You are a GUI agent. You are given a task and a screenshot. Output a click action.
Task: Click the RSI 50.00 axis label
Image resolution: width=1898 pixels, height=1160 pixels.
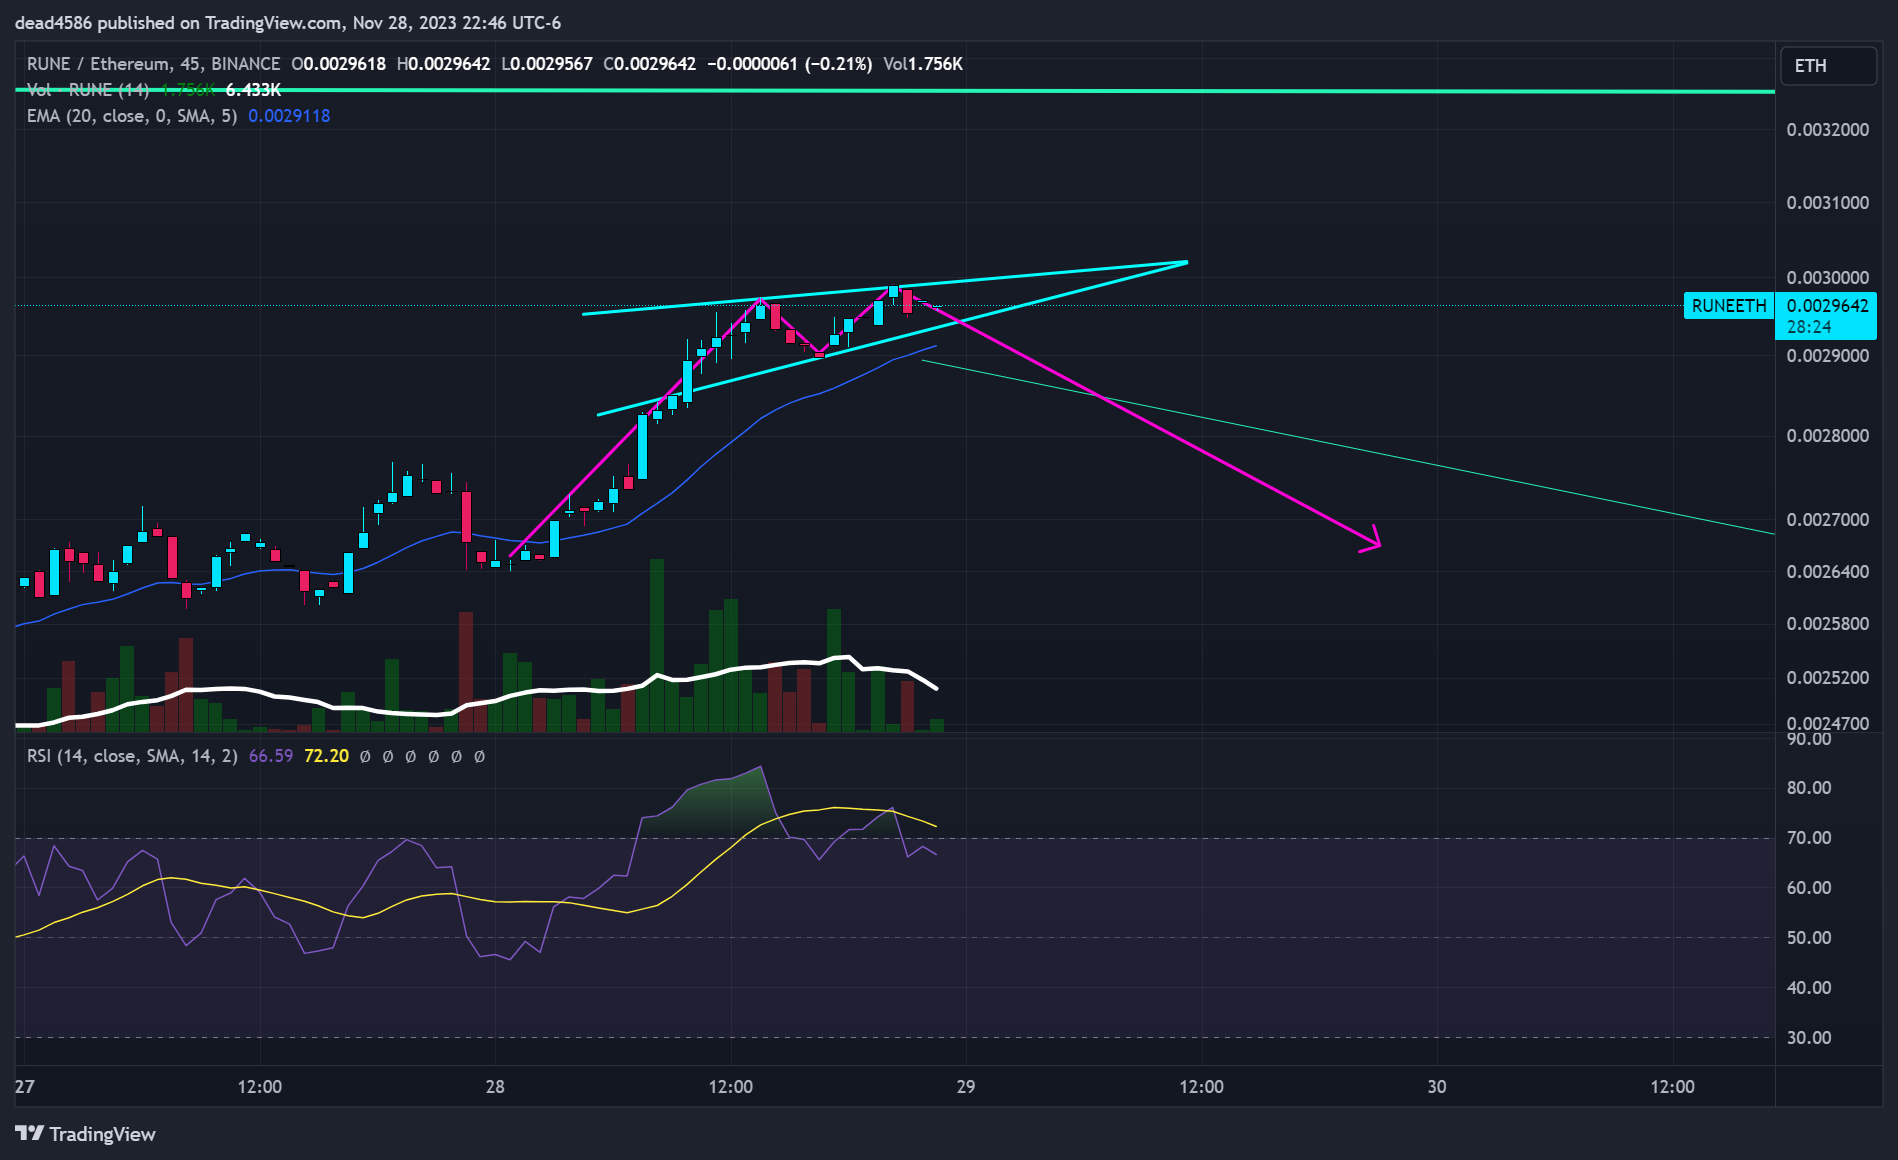[x=1809, y=938]
